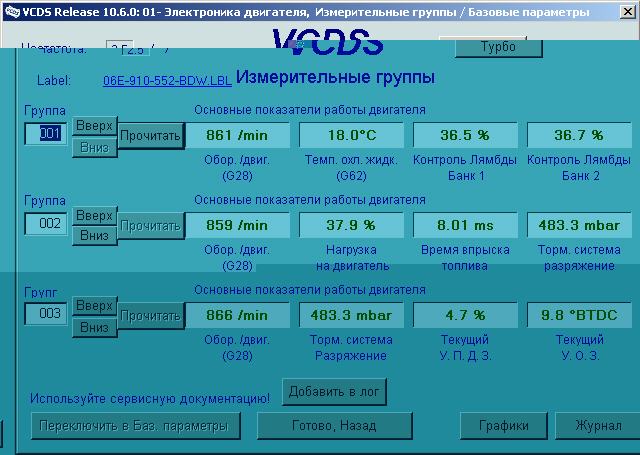The image size is (640, 455).
Task: Select the 4.7 % throttle value
Action: [x=465, y=315]
